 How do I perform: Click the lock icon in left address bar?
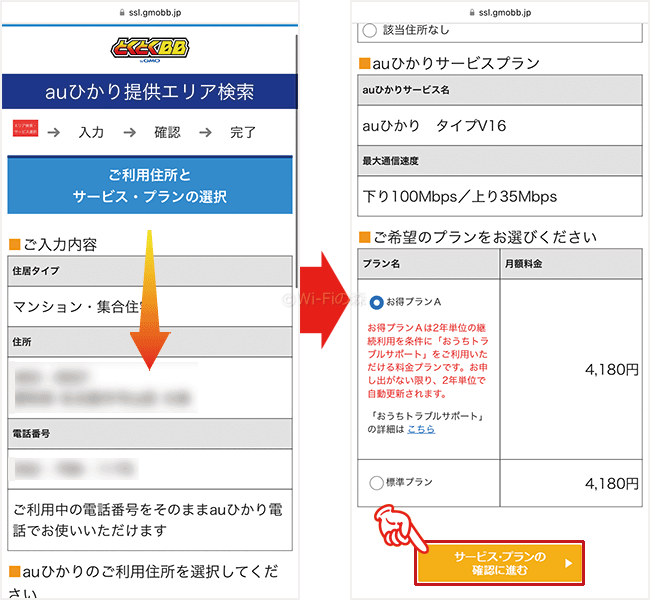coord(122,12)
